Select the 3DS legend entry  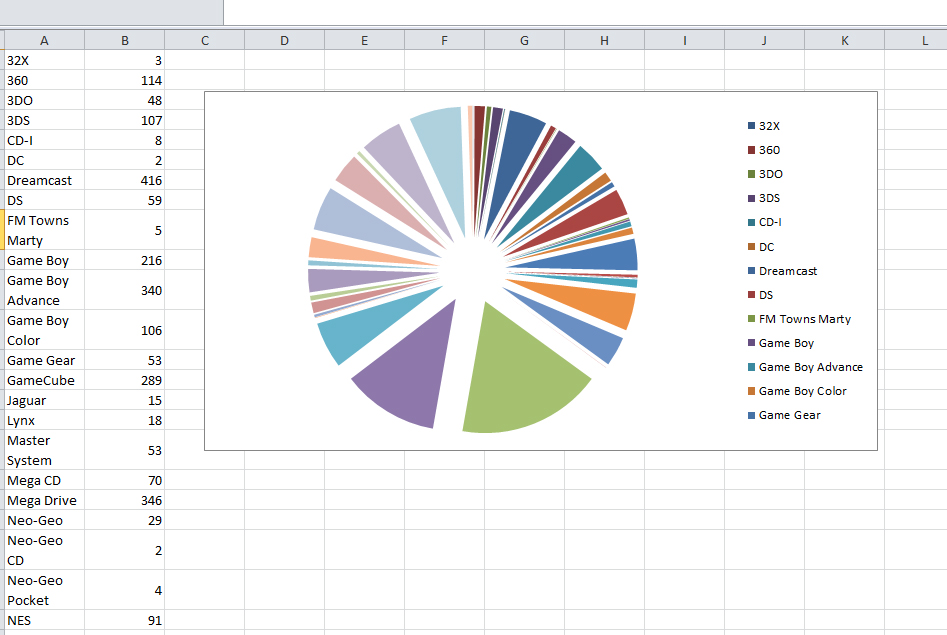[x=764, y=198]
